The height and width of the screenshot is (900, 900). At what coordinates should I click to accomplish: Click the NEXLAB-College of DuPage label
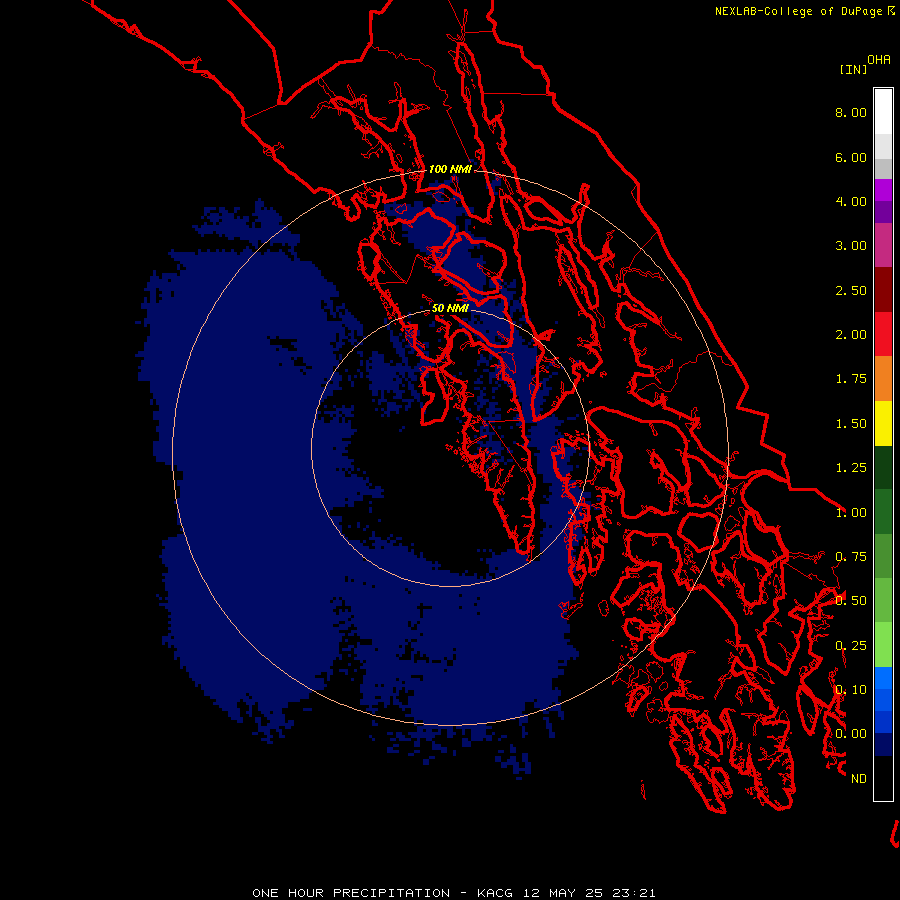798,11
